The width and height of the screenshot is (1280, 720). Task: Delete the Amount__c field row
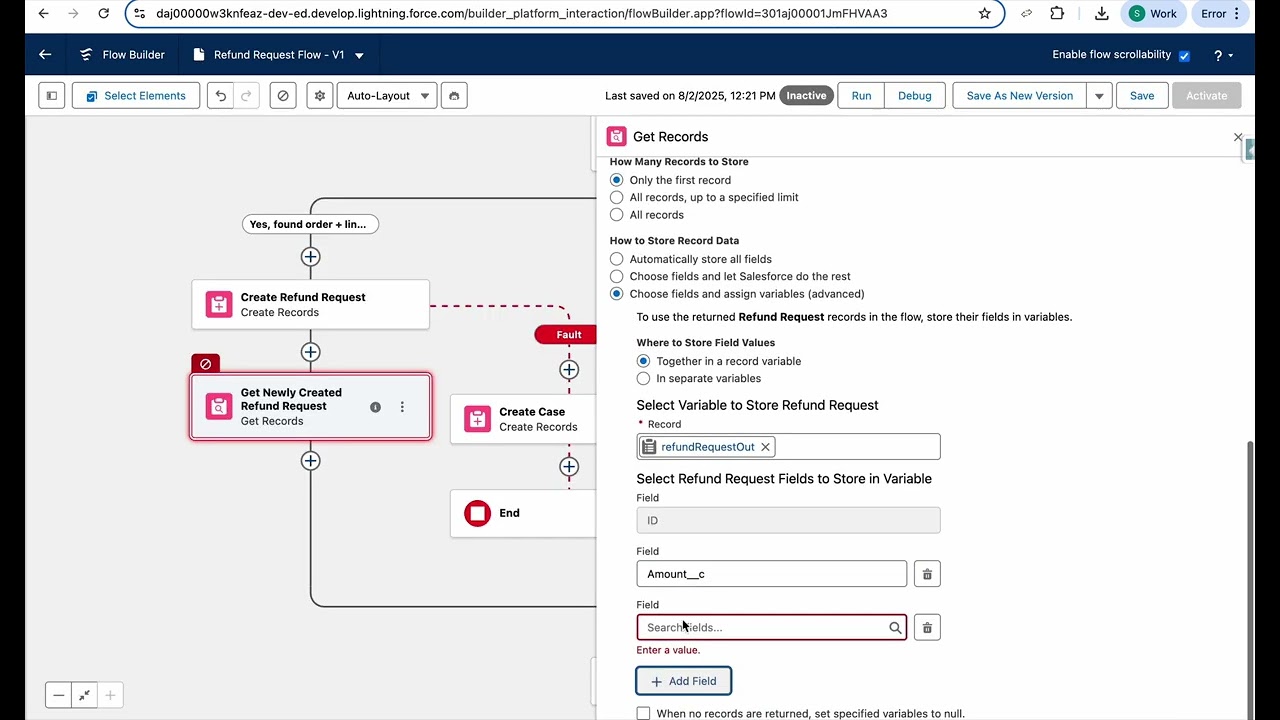[x=927, y=574]
